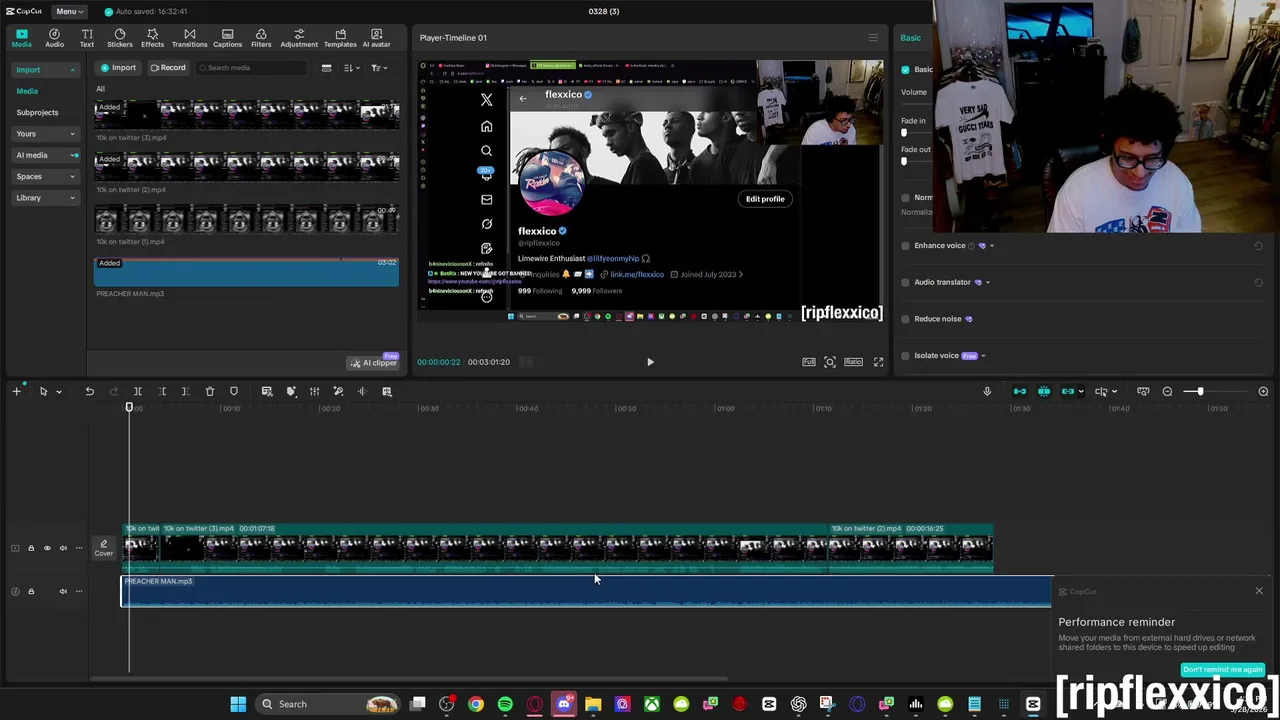Image resolution: width=1280 pixels, height=720 pixels.
Task: Open the media filter dropdown
Action: (378, 68)
